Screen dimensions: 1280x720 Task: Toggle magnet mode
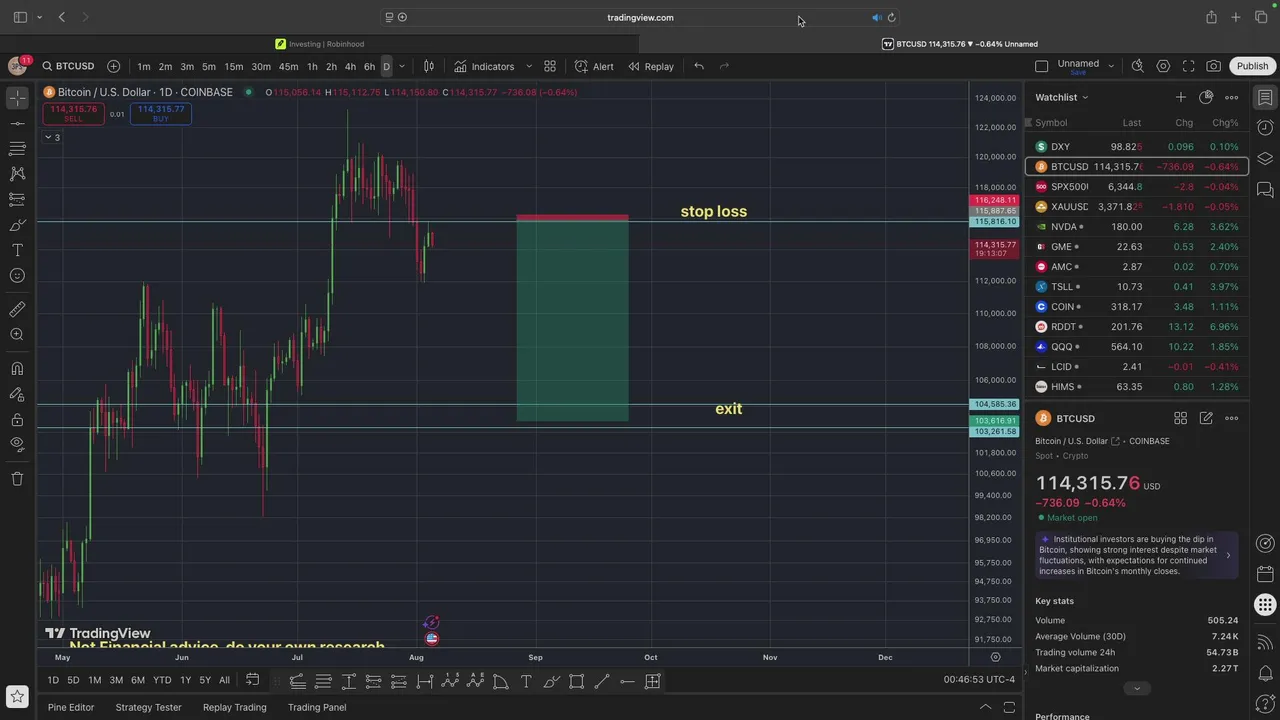[17, 369]
